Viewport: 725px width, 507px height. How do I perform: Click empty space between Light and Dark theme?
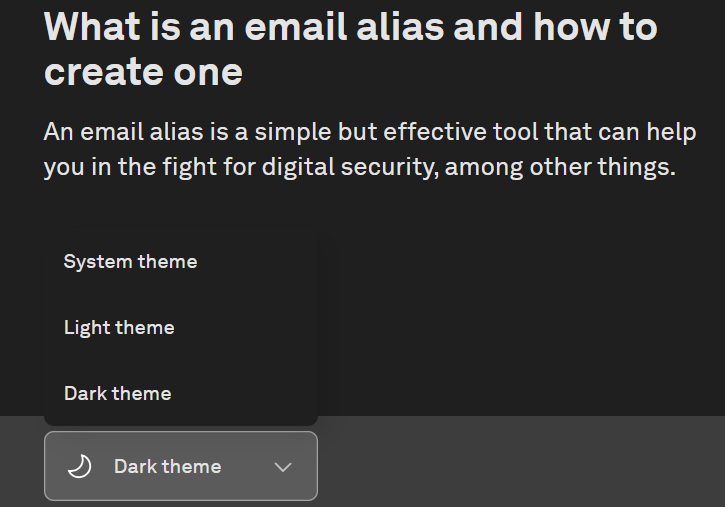[x=181, y=360]
